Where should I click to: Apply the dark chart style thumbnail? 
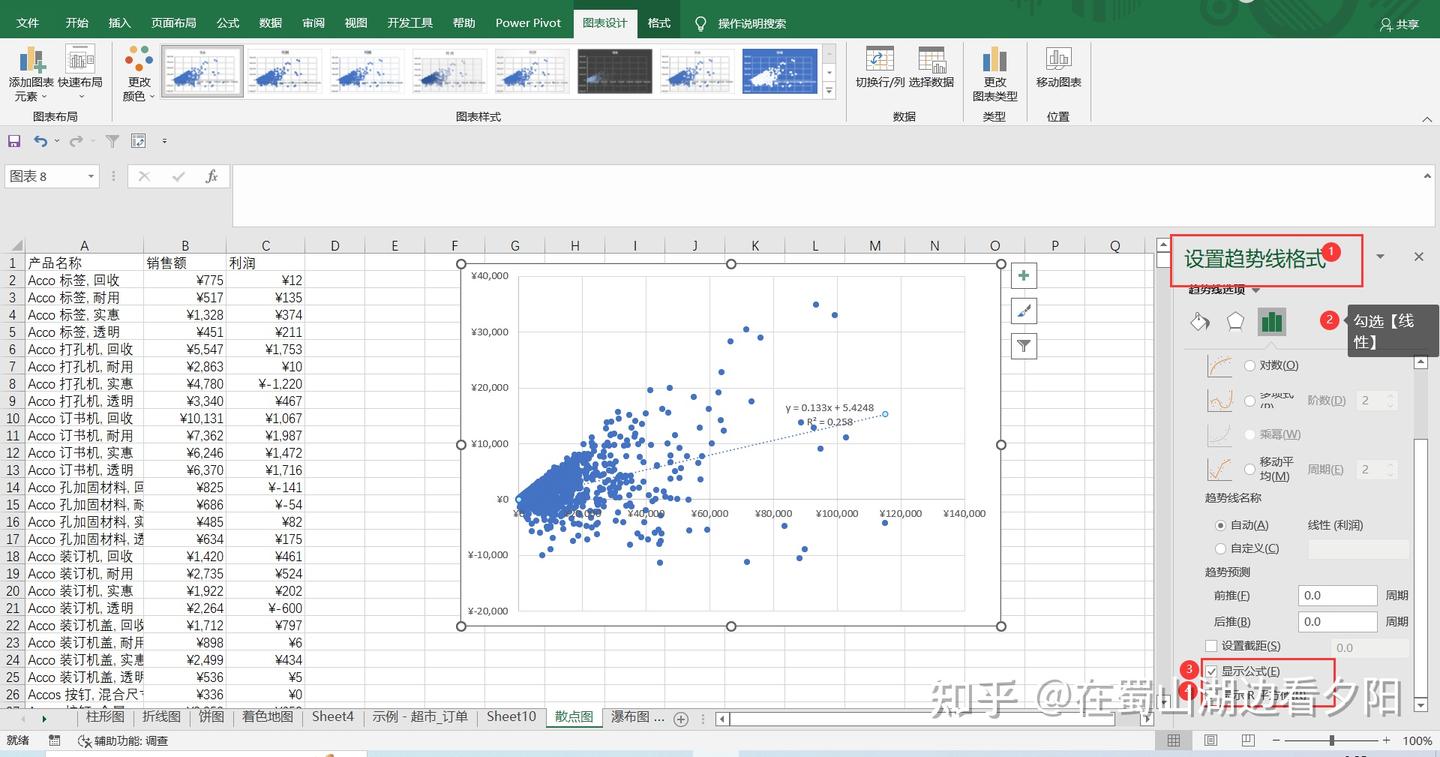[615, 71]
